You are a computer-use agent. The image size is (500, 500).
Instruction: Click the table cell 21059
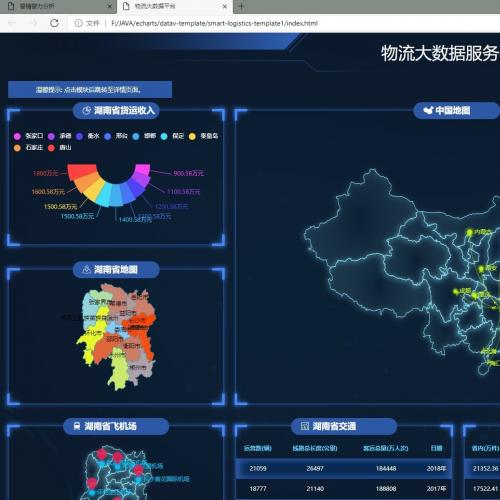pos(258,468)
